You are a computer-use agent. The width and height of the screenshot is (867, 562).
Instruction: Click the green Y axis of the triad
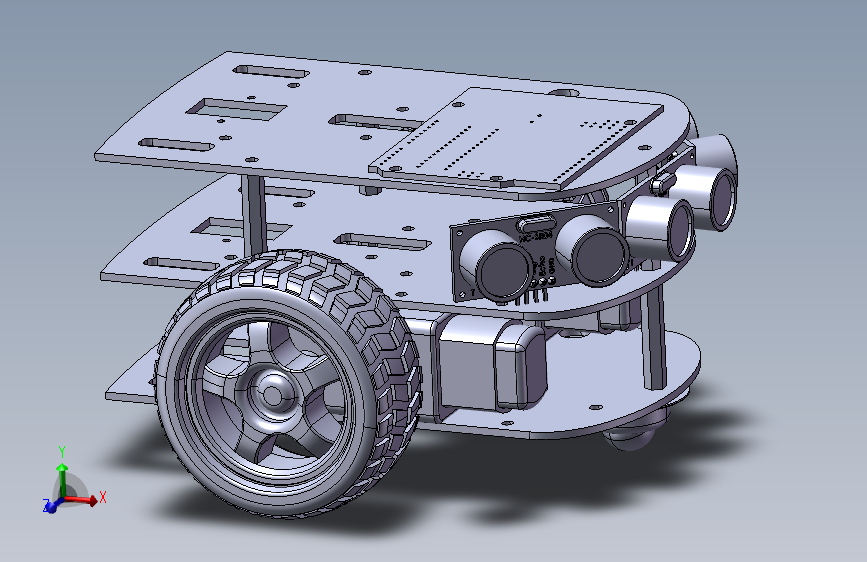tap(62, 480)
